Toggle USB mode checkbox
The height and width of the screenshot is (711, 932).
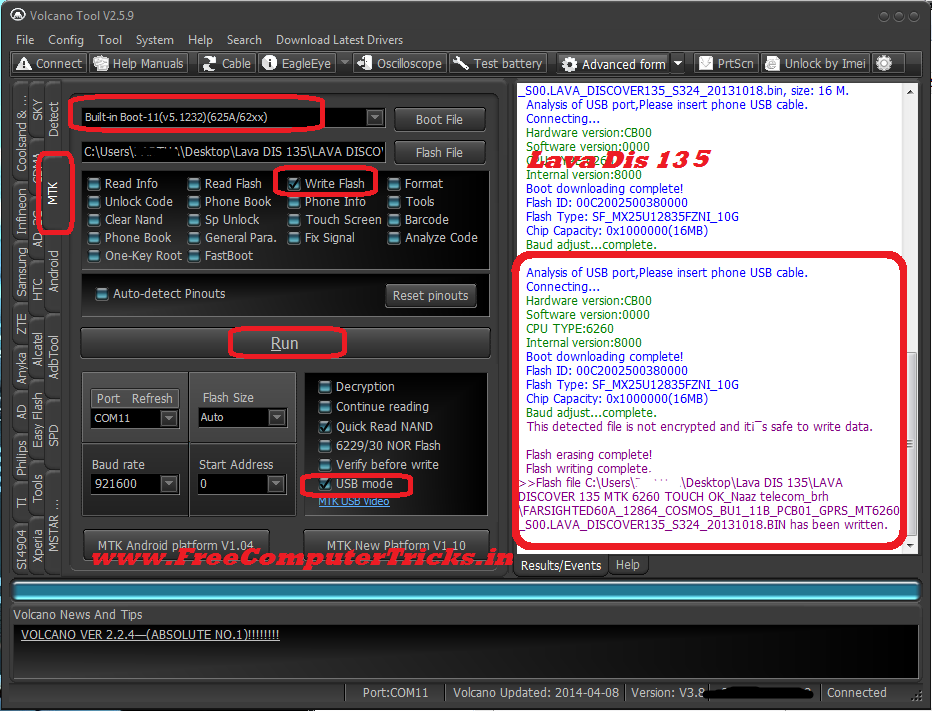(325, 484)
